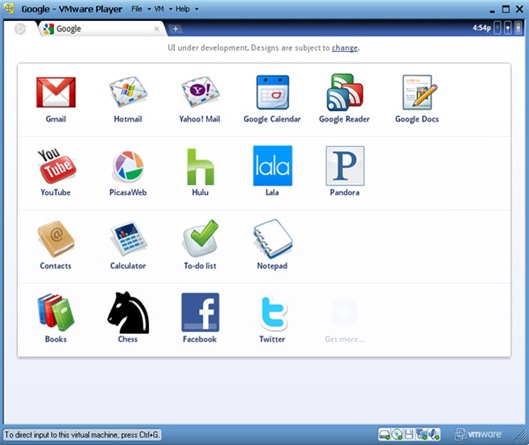The image size is (529, 445).
Task: Click the hard disk device icon in VMware status bar
Action: click(384, 434)
